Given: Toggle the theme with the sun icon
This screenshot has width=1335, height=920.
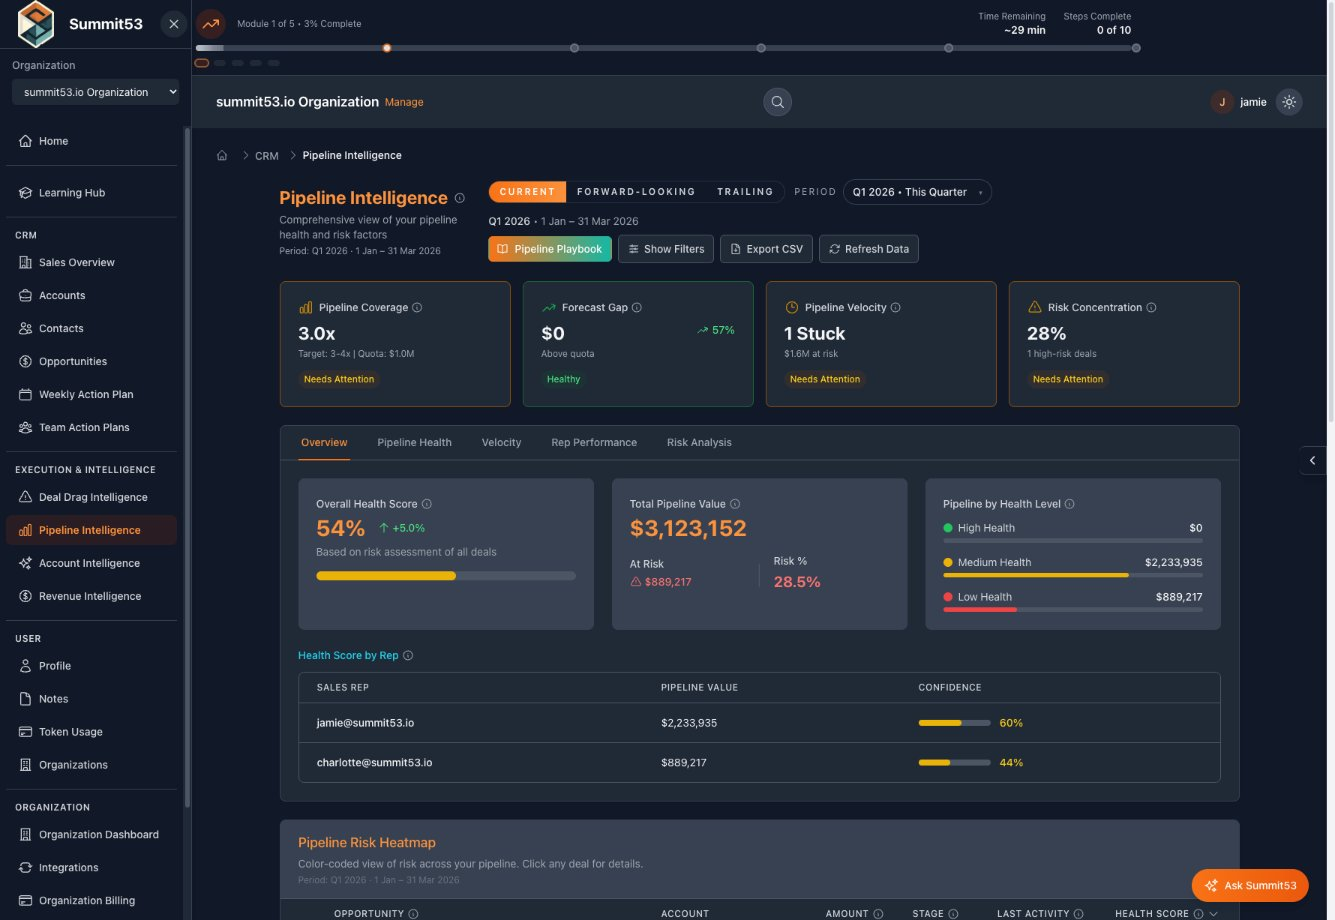Looking at the screenshot, I should [1290, 101].
